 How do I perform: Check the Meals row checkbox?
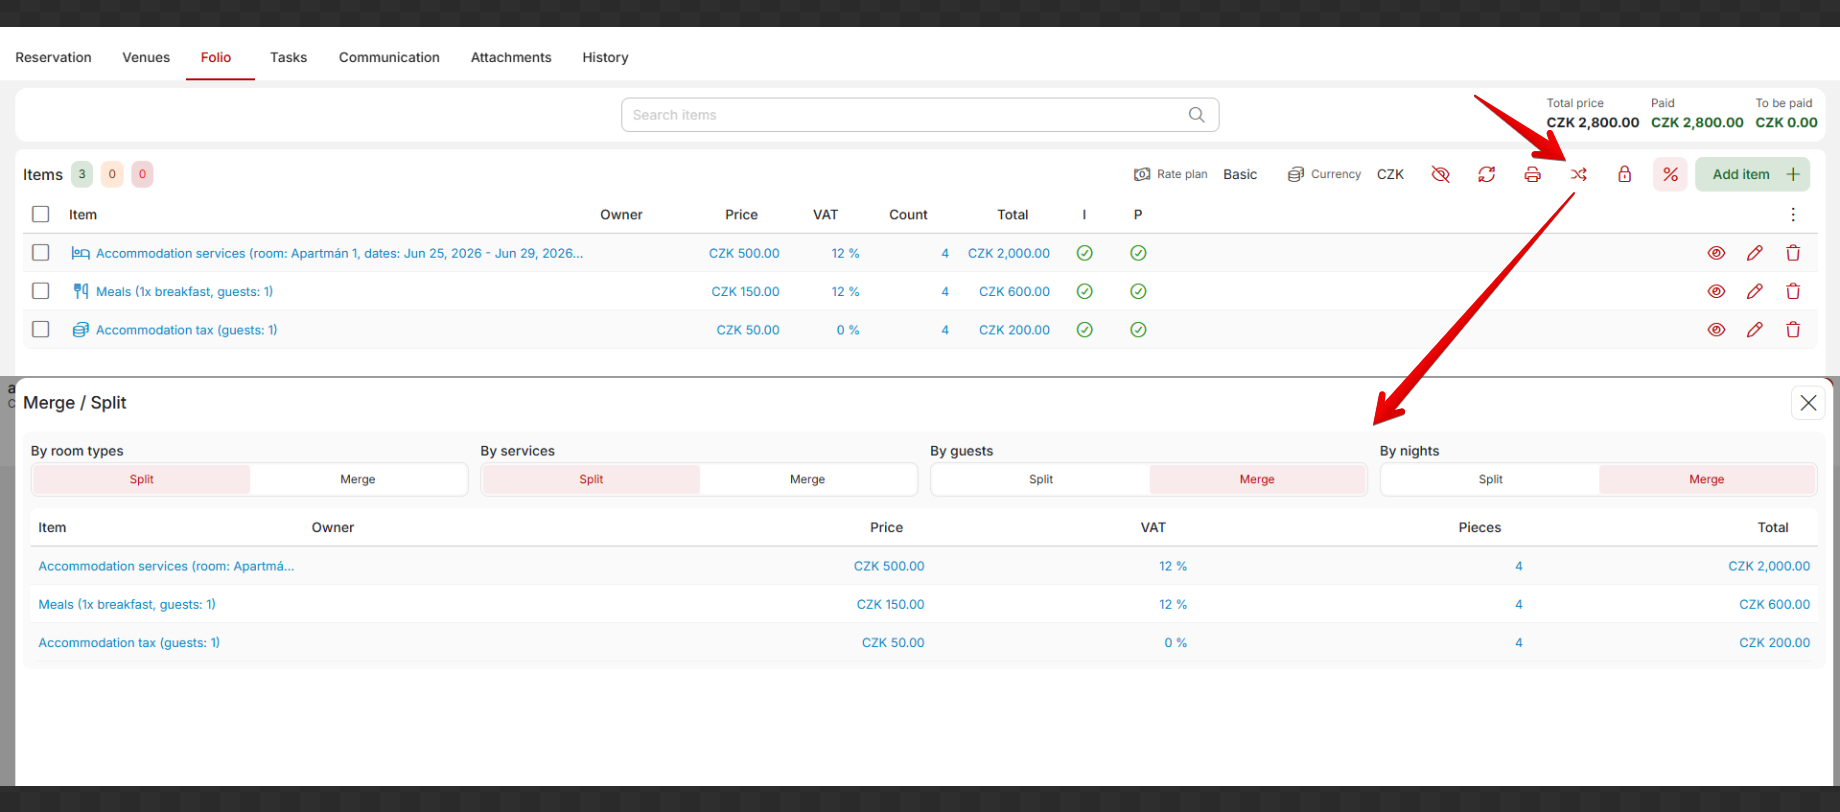point(41,291)
